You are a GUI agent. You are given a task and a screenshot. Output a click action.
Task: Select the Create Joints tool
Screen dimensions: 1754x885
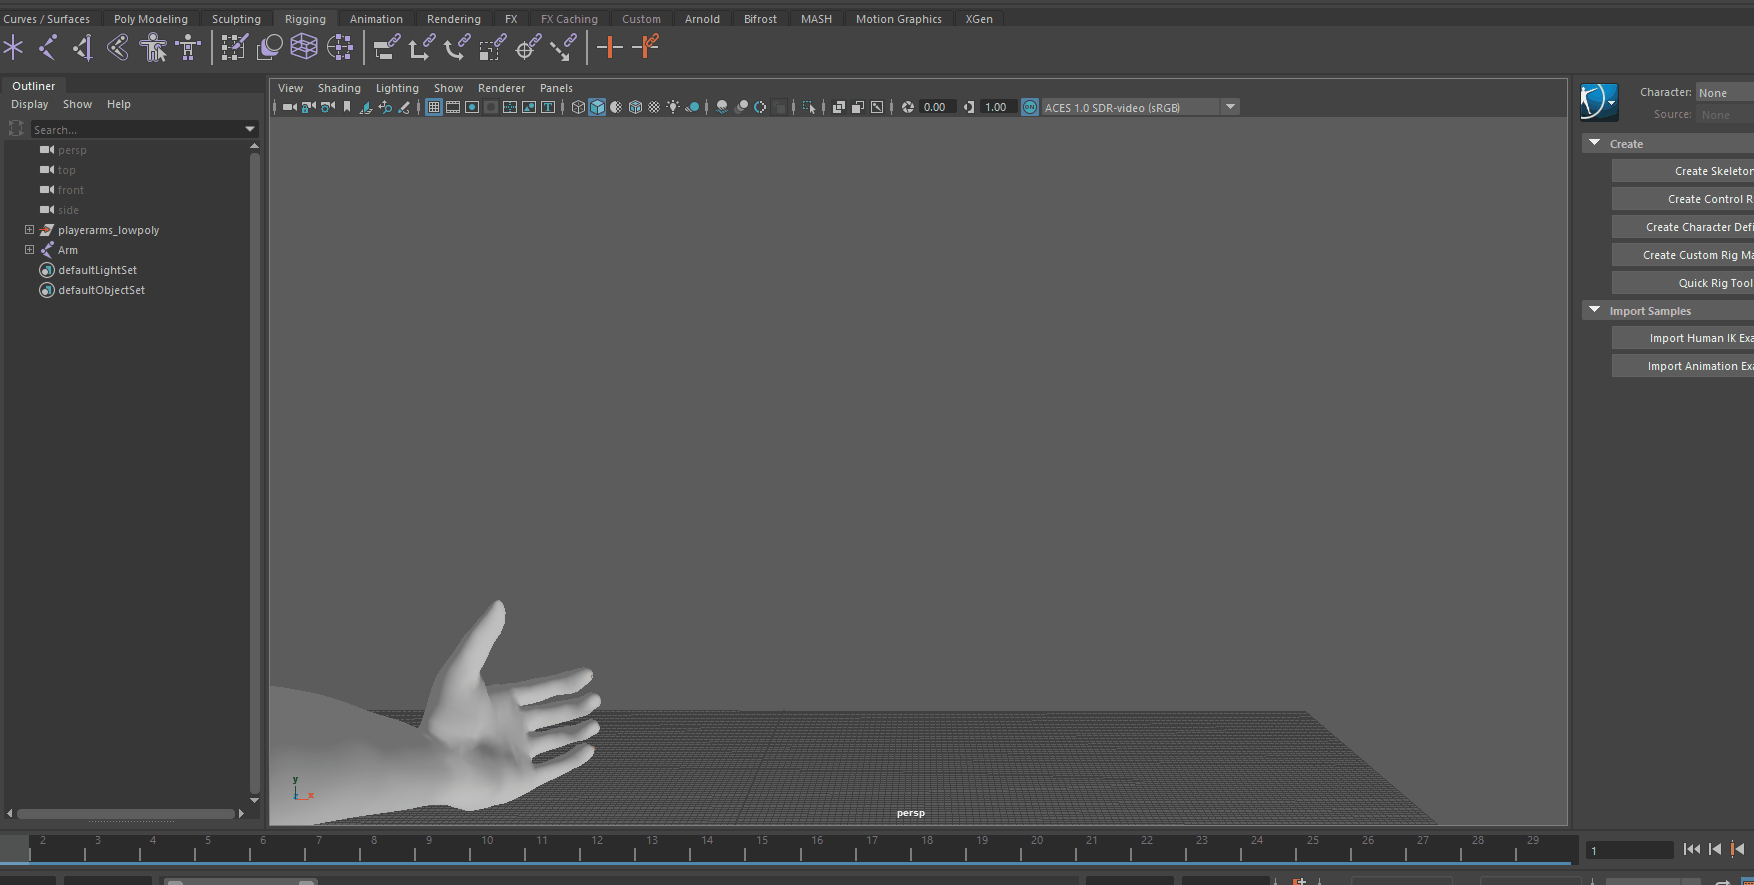(x=48, y=47)
